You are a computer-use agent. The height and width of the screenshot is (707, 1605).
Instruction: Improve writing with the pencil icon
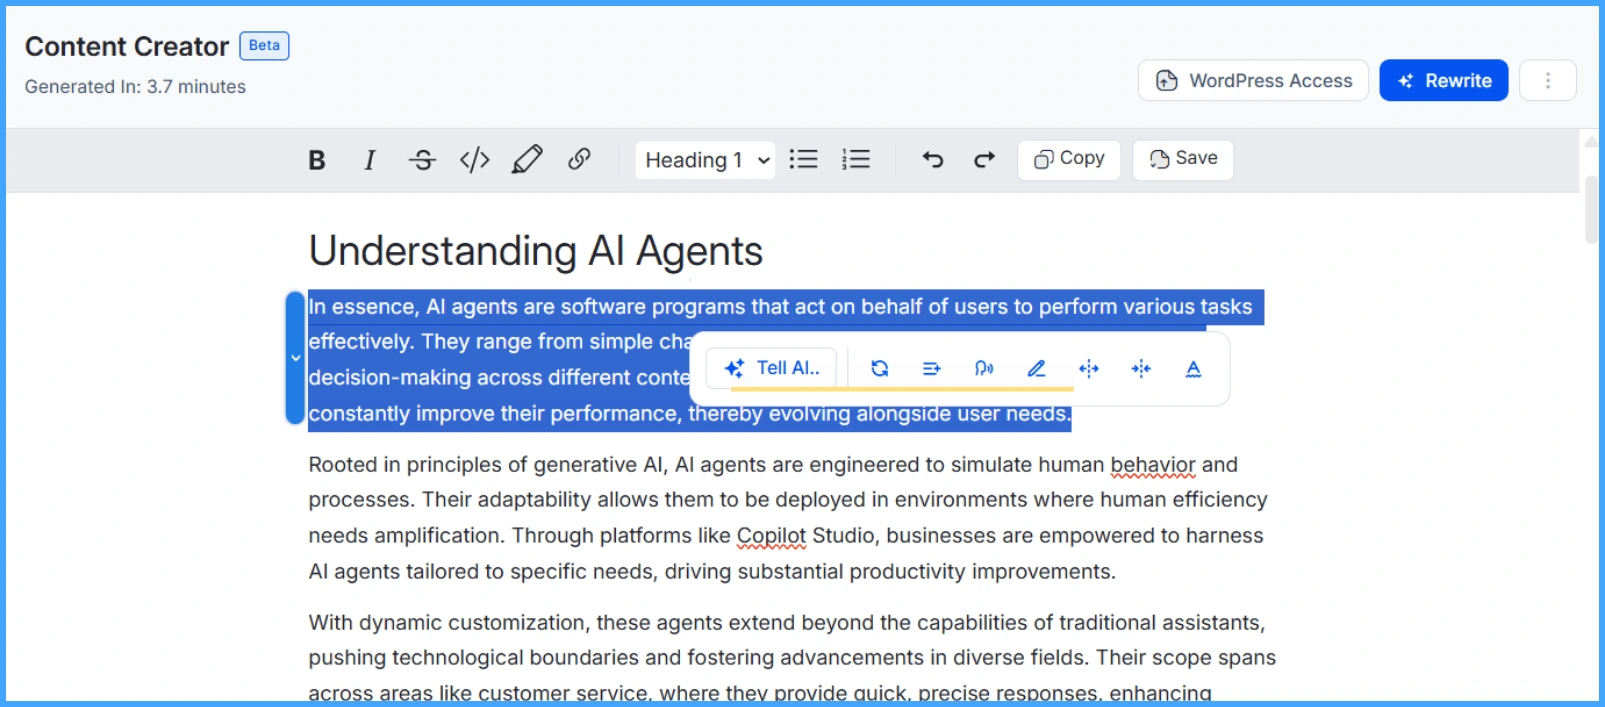pyautogui.click(x=1037, y=369)
